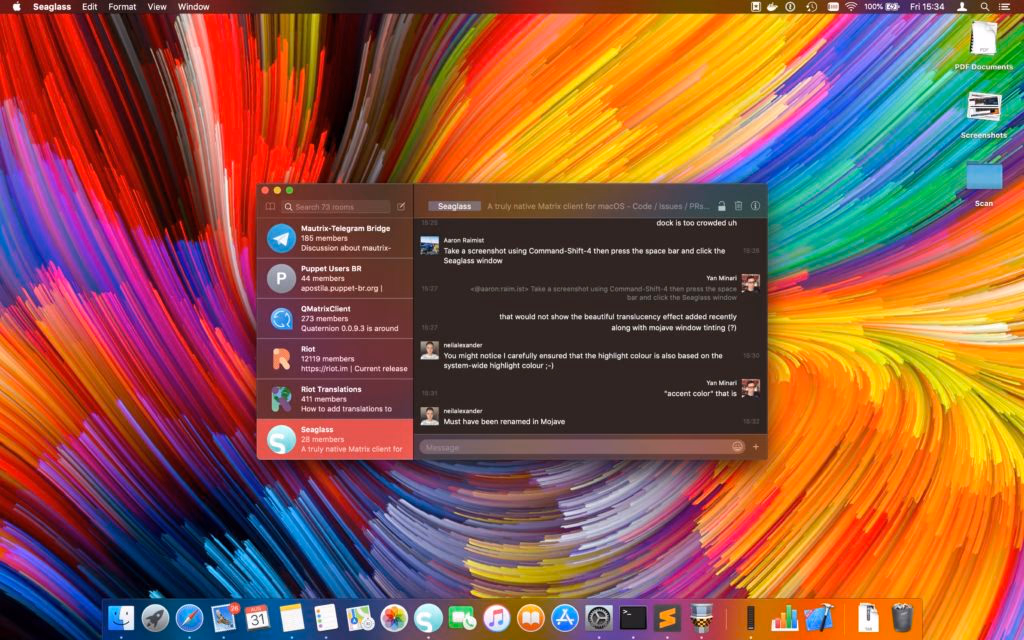Open Spotlight search magnifier in menu bar
The image size is (1024, 640).
coord(984,7)
